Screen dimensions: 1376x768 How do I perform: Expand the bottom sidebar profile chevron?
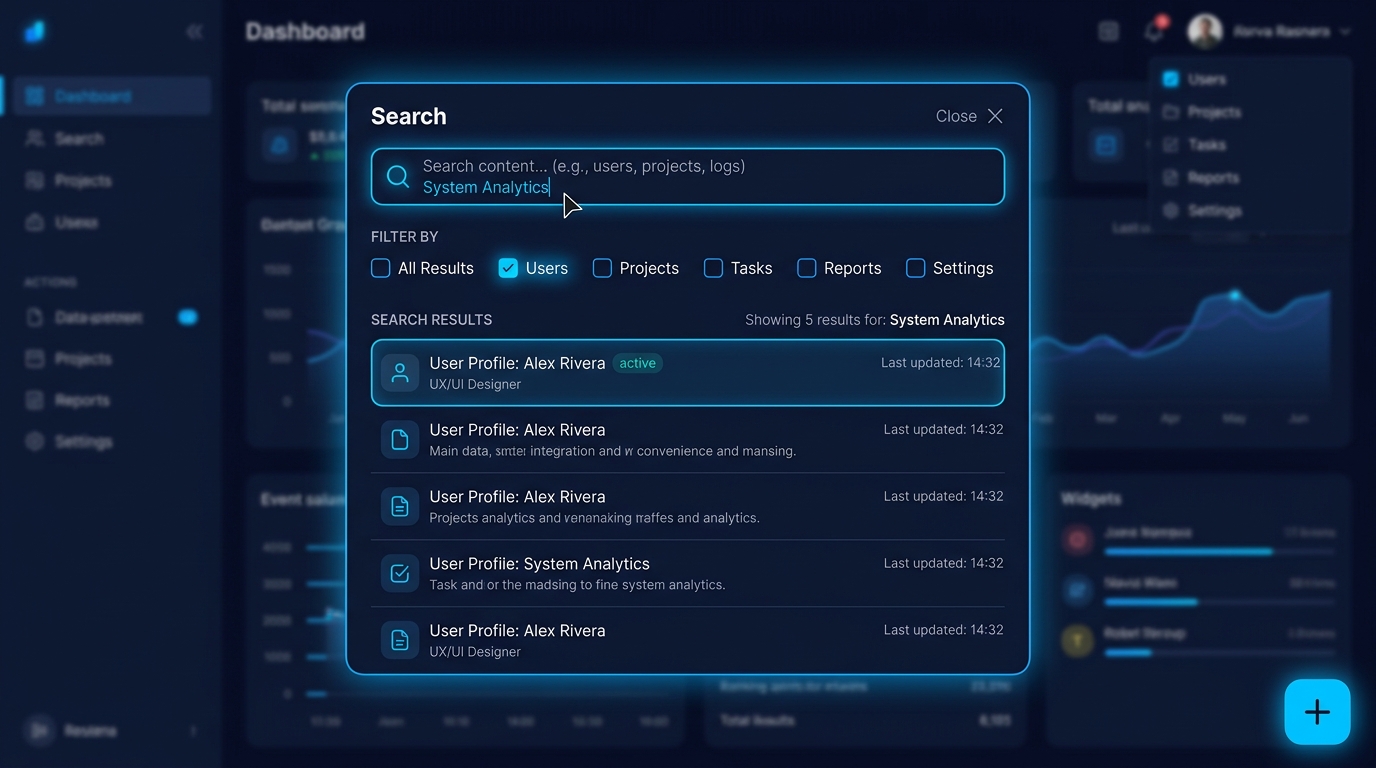click(193, 731)
